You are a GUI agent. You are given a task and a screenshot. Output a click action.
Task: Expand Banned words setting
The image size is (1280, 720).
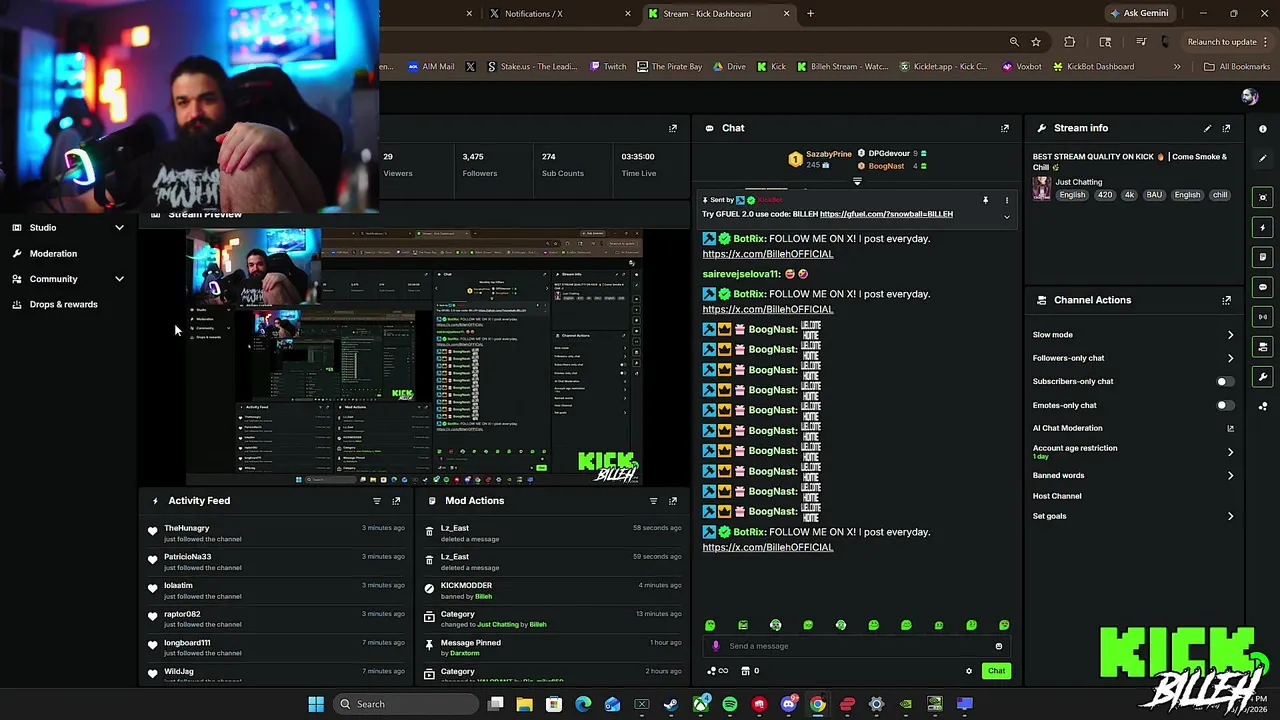tap(1230, 476)
